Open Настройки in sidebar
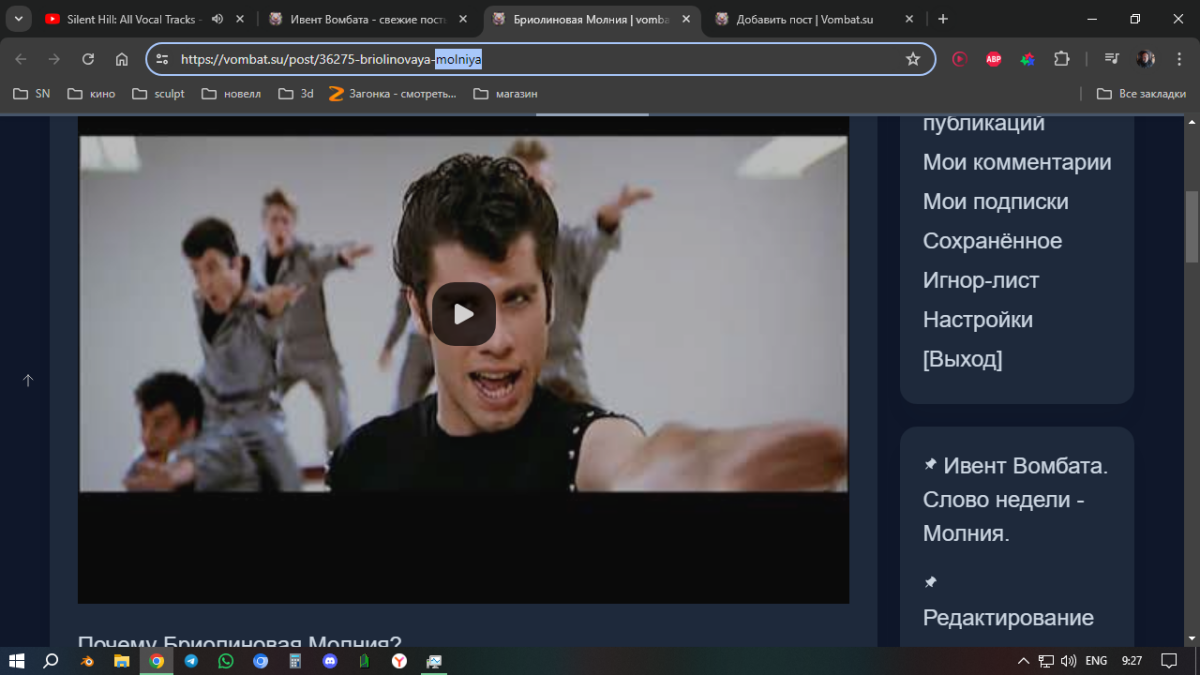This screenshot has height=675, width=1200. pyautogui.click(x=978, y=320)
